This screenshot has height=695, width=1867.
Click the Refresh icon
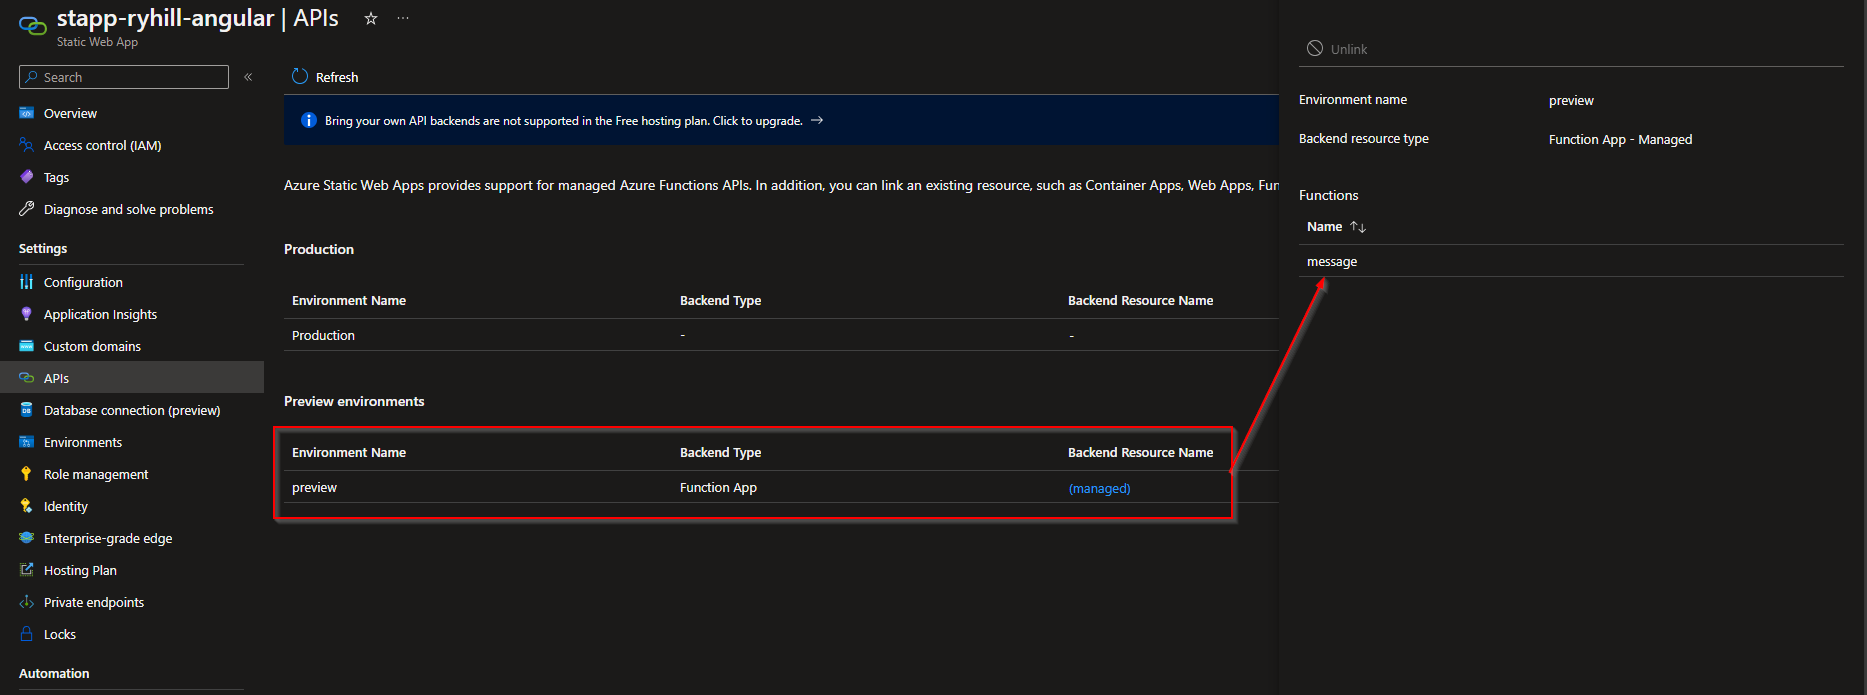pos(299,76)
